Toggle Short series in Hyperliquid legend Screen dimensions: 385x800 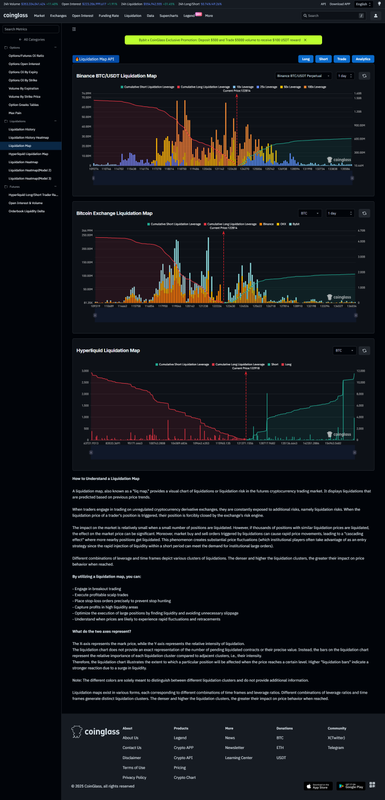click(x=273, y=364)
